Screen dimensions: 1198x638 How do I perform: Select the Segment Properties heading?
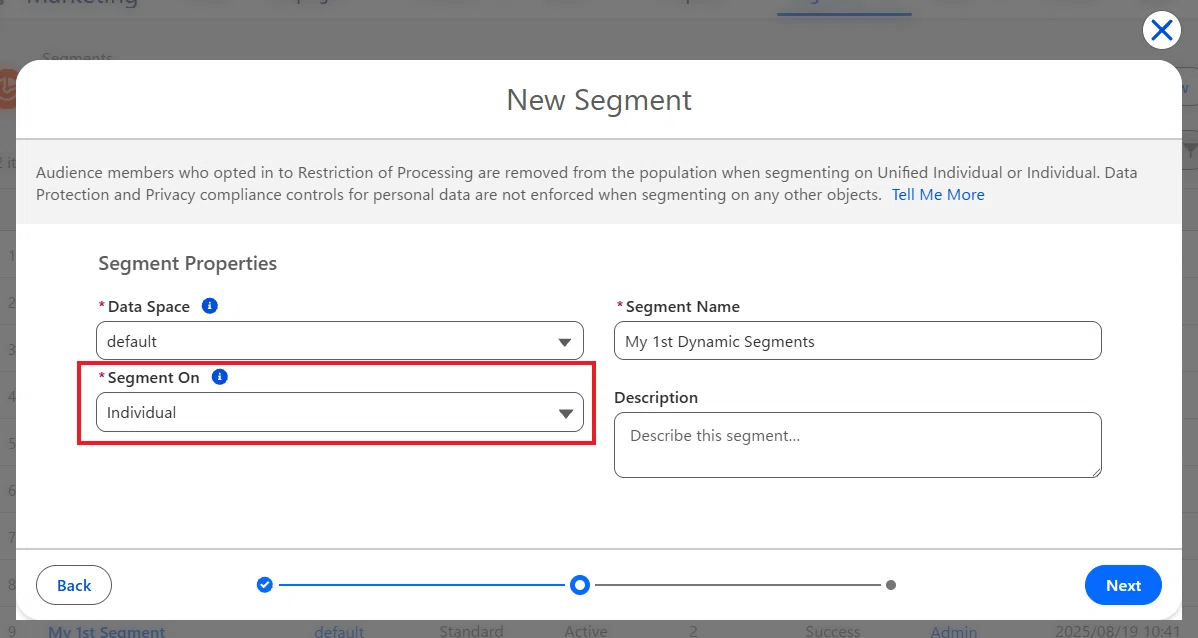click(x=188, y=264)
